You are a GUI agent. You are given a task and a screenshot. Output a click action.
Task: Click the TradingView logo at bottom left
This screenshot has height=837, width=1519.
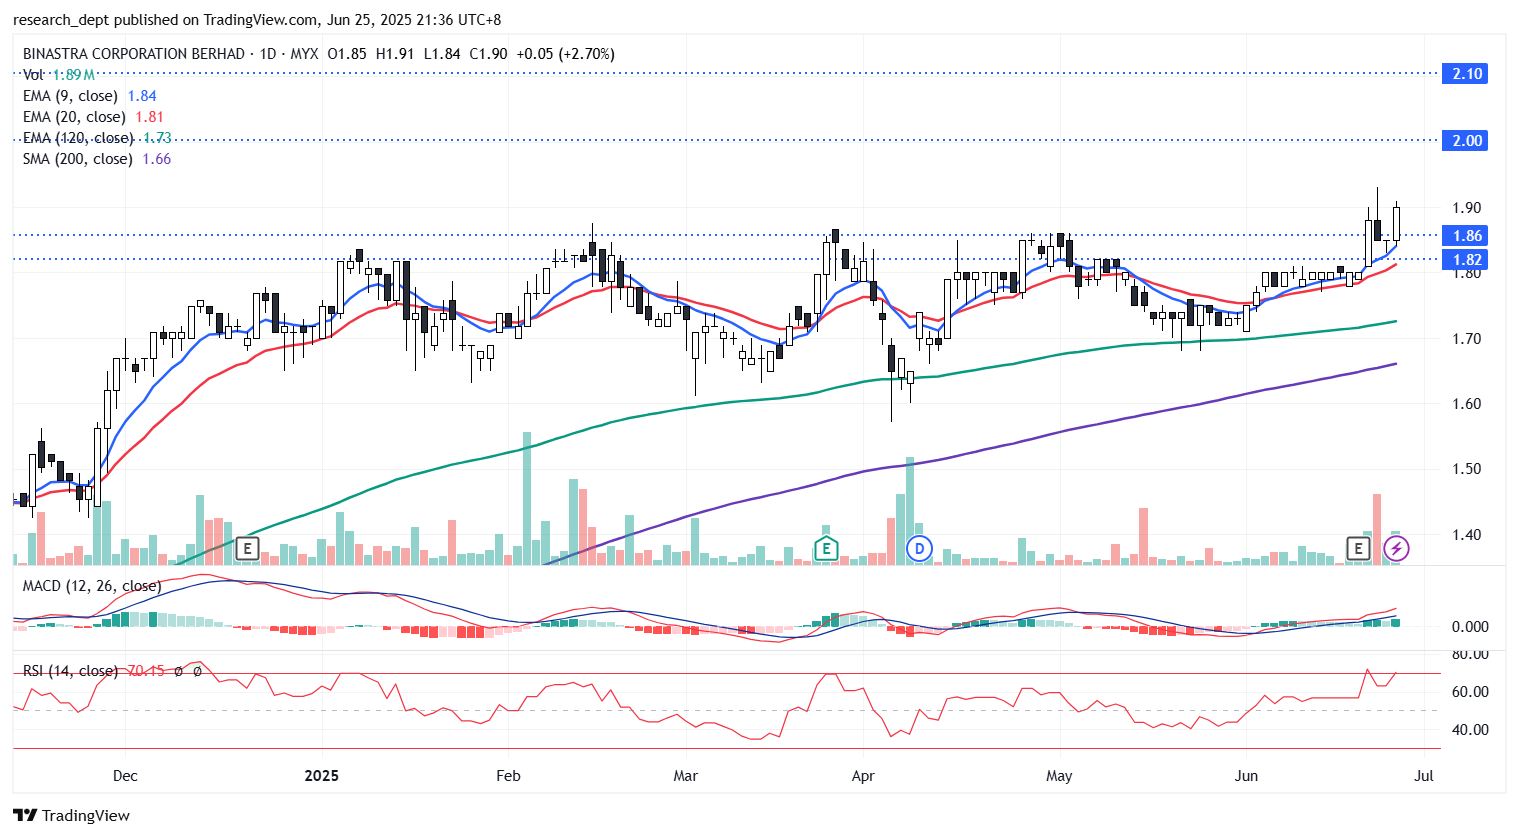71,815
